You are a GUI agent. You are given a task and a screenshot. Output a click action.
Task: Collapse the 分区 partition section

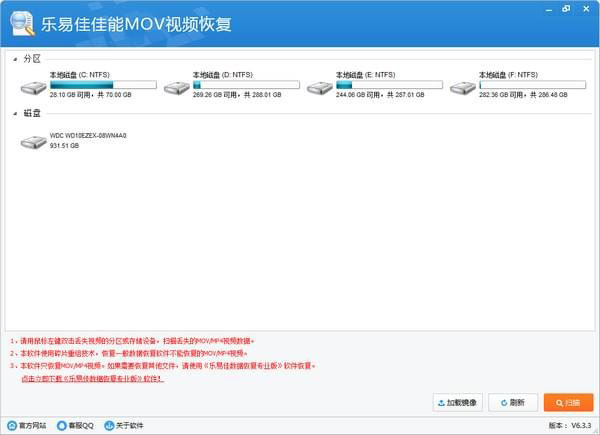(15, 59)
